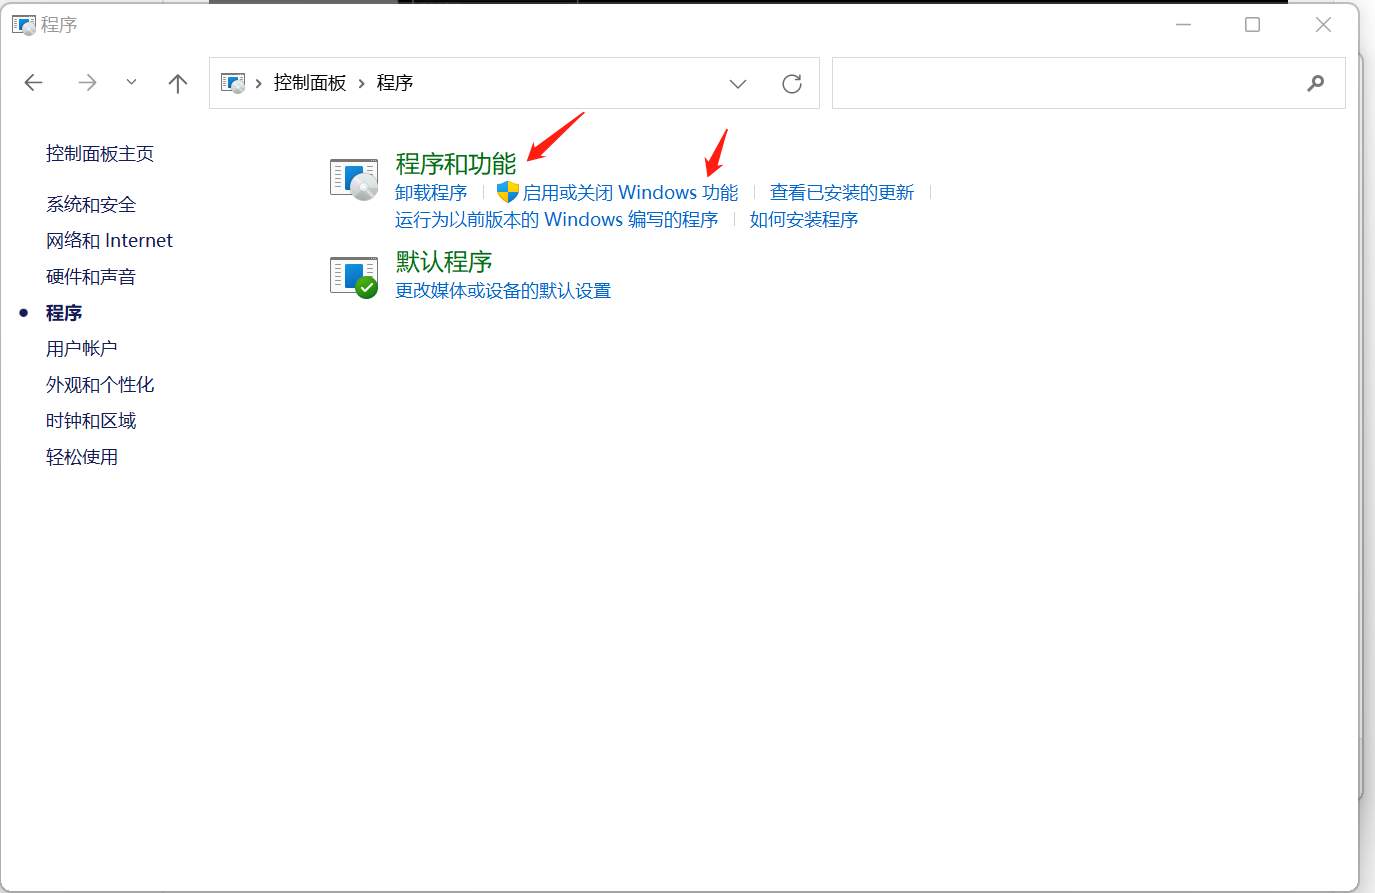Click the shield icon before 启用或关闭 Windows 功能
The height and width of the screenshot is (893, 1375).
[508, 192]
